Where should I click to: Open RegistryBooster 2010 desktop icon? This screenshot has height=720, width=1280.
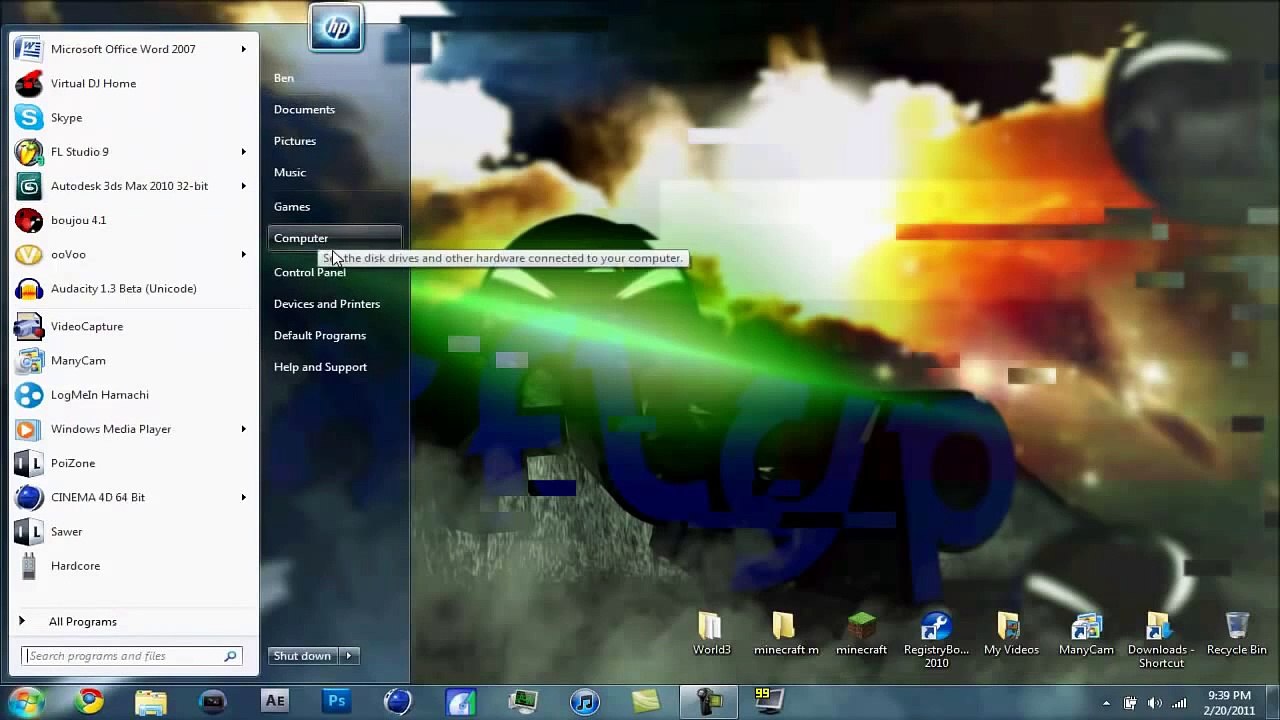pos(936,634)
